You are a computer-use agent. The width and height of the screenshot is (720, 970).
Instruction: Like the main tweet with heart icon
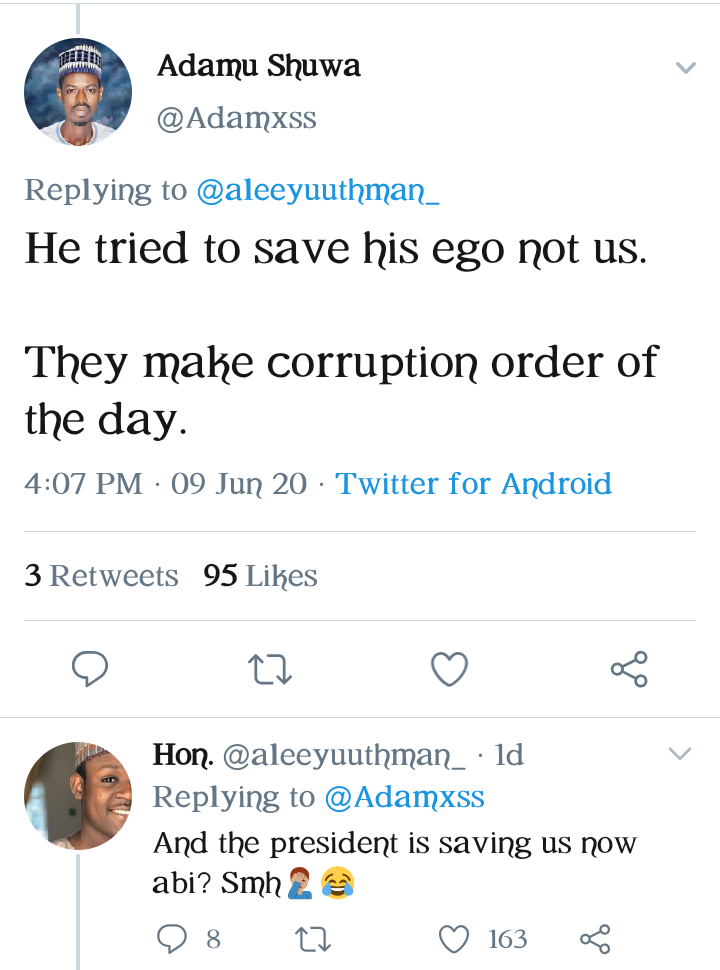point(449,669)
